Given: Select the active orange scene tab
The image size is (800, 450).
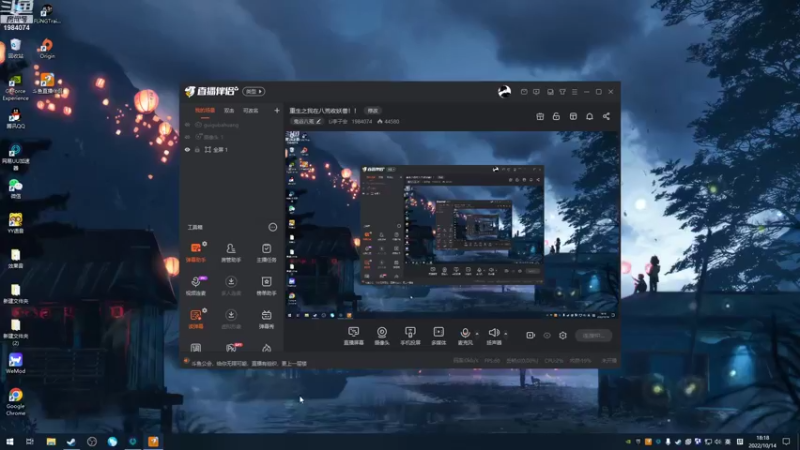Looking at the screenshot, I should 205,110.
